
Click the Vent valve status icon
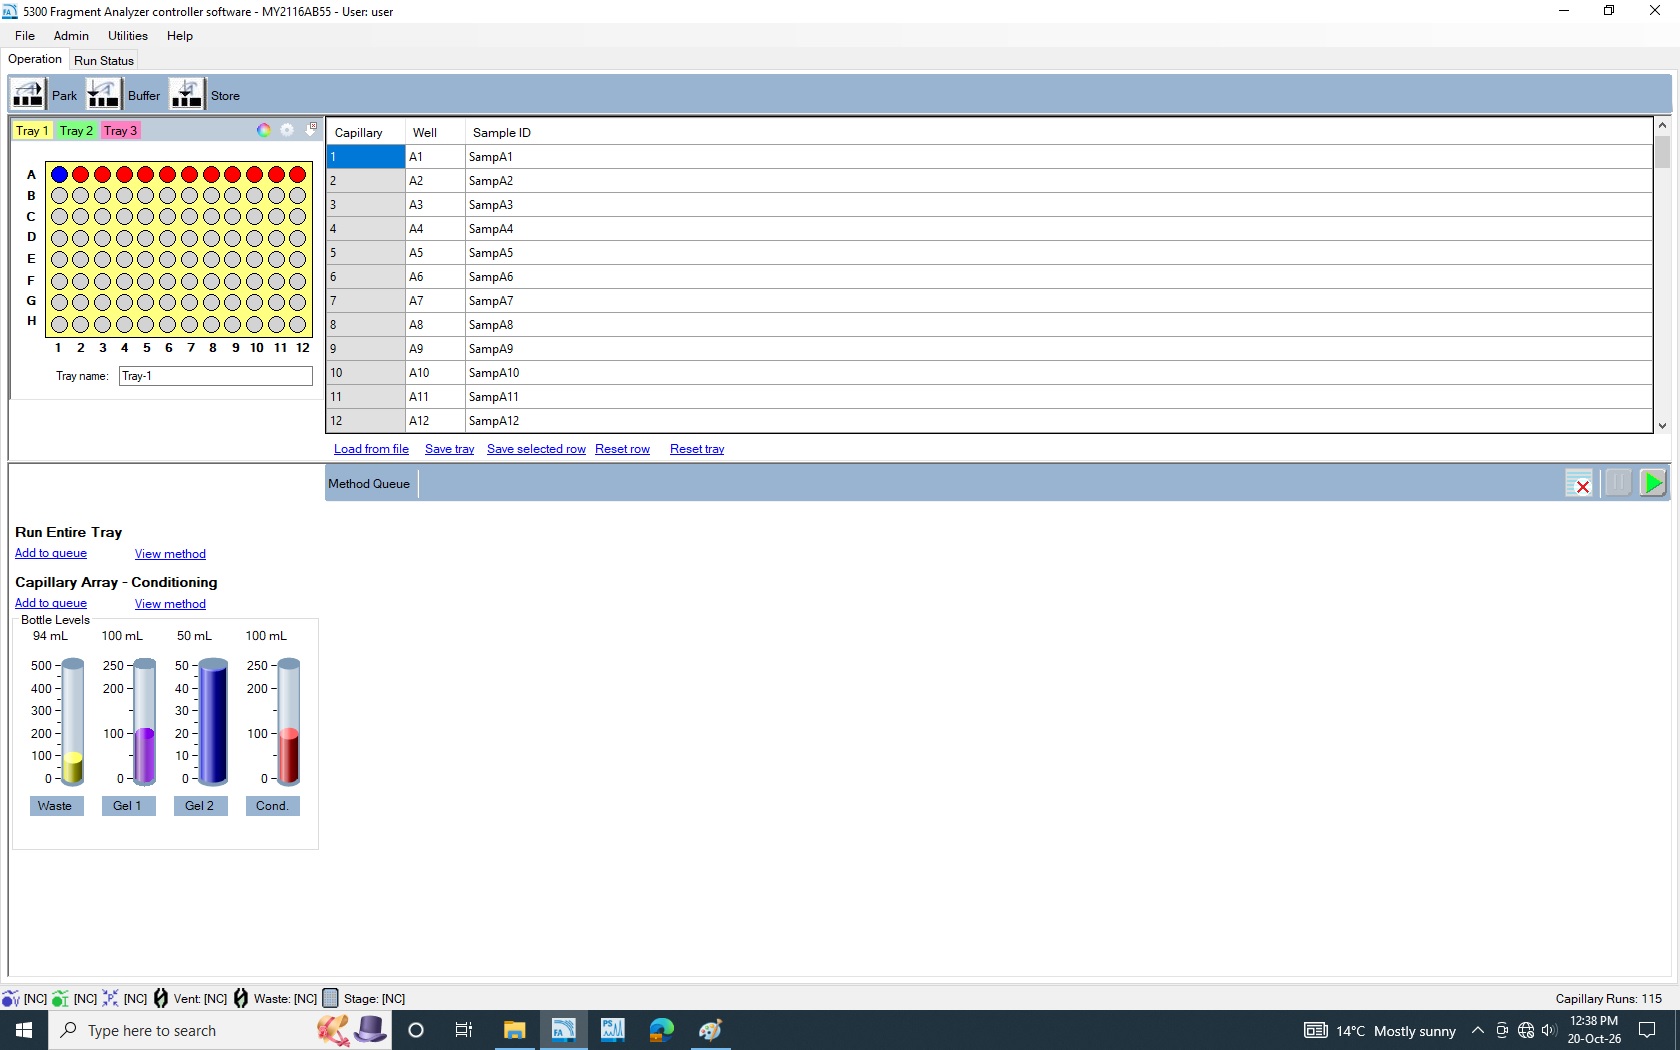coord(161,998)
